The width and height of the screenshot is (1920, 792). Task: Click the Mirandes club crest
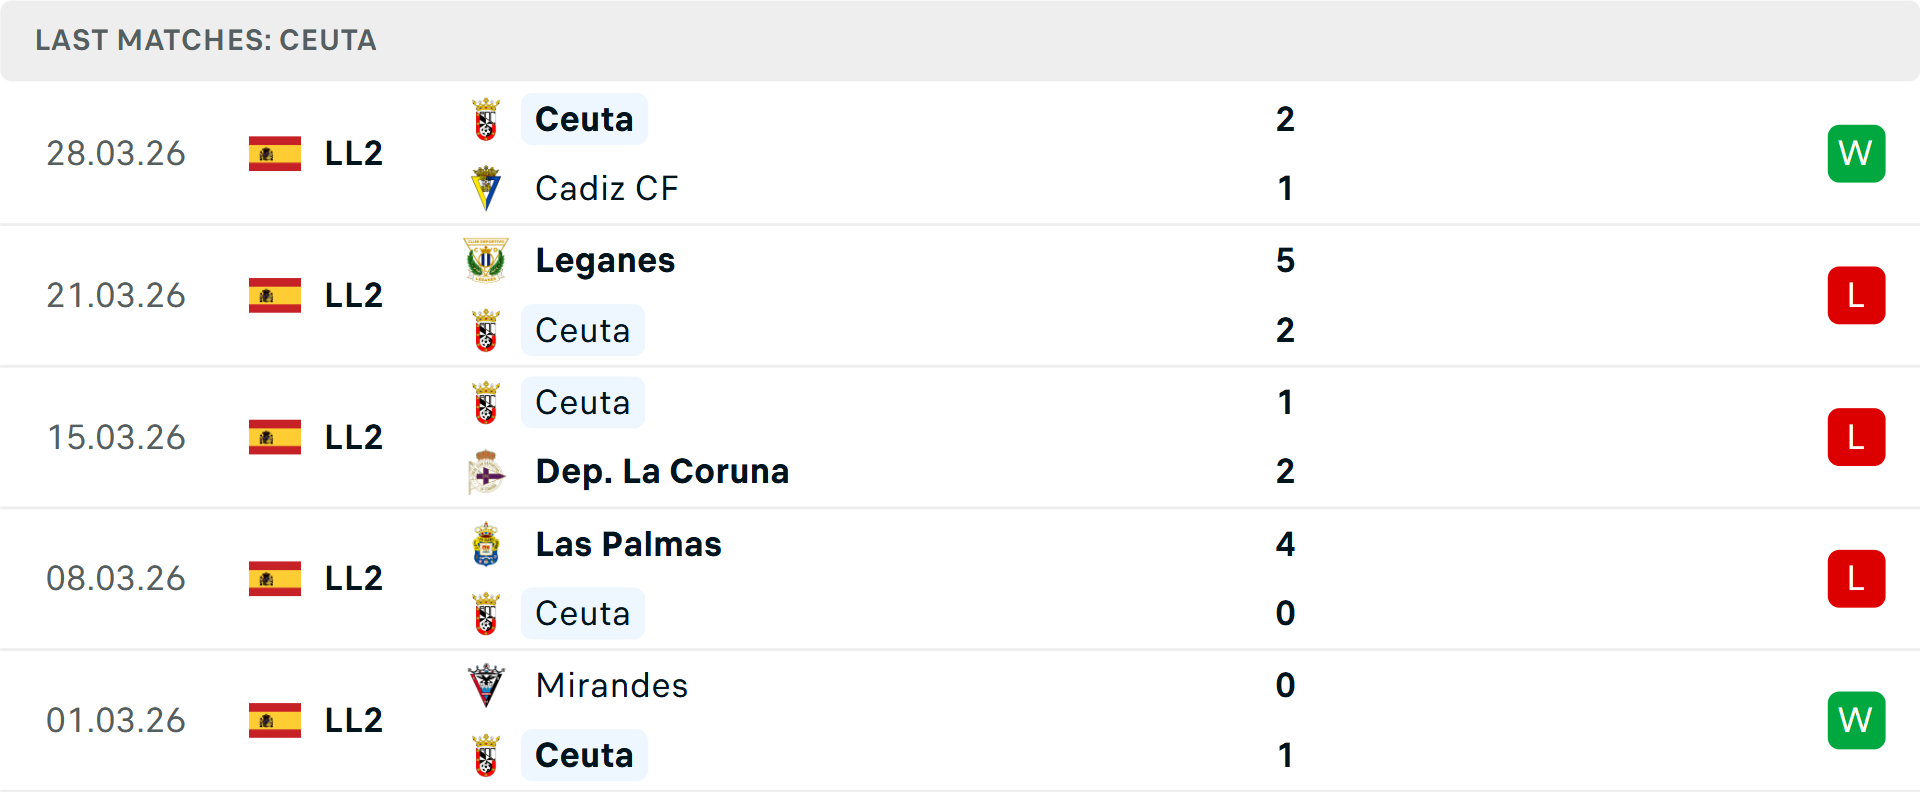[x=486, y=686]
